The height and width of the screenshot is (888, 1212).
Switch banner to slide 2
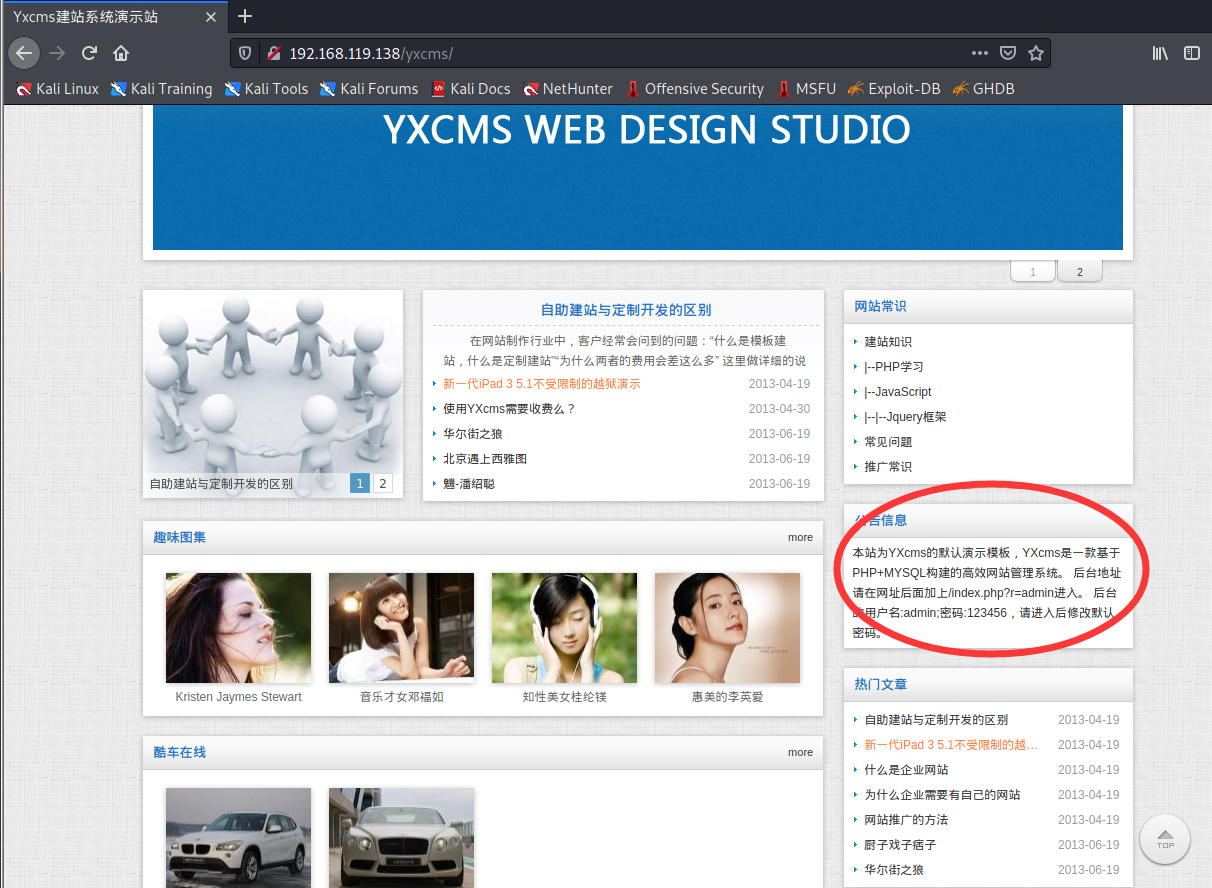pos(1080,271)
